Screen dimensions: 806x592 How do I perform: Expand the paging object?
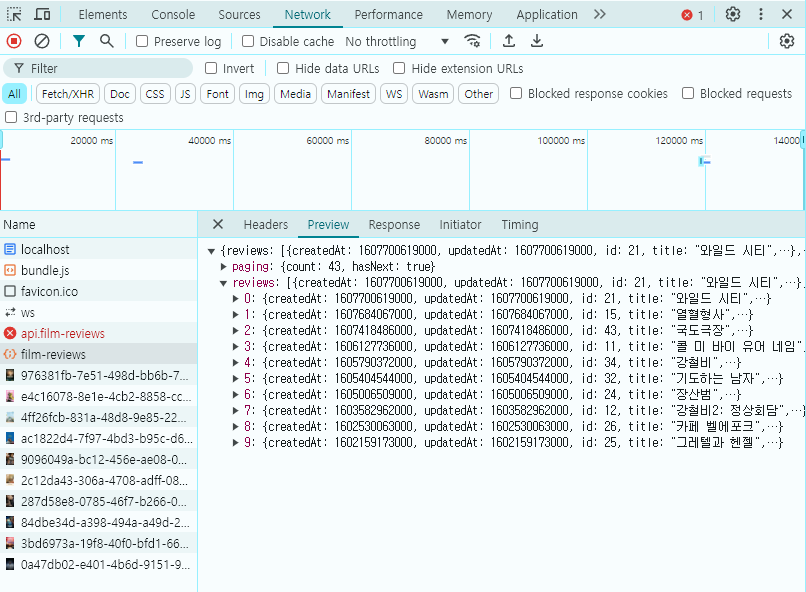(x=224, y=266)
